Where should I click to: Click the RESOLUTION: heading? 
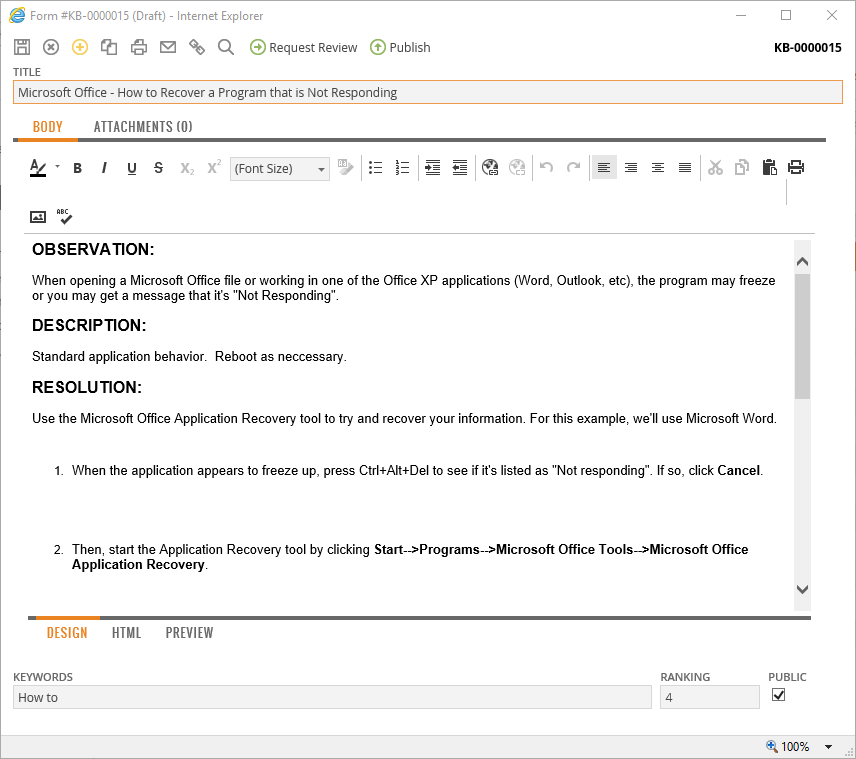87,387
